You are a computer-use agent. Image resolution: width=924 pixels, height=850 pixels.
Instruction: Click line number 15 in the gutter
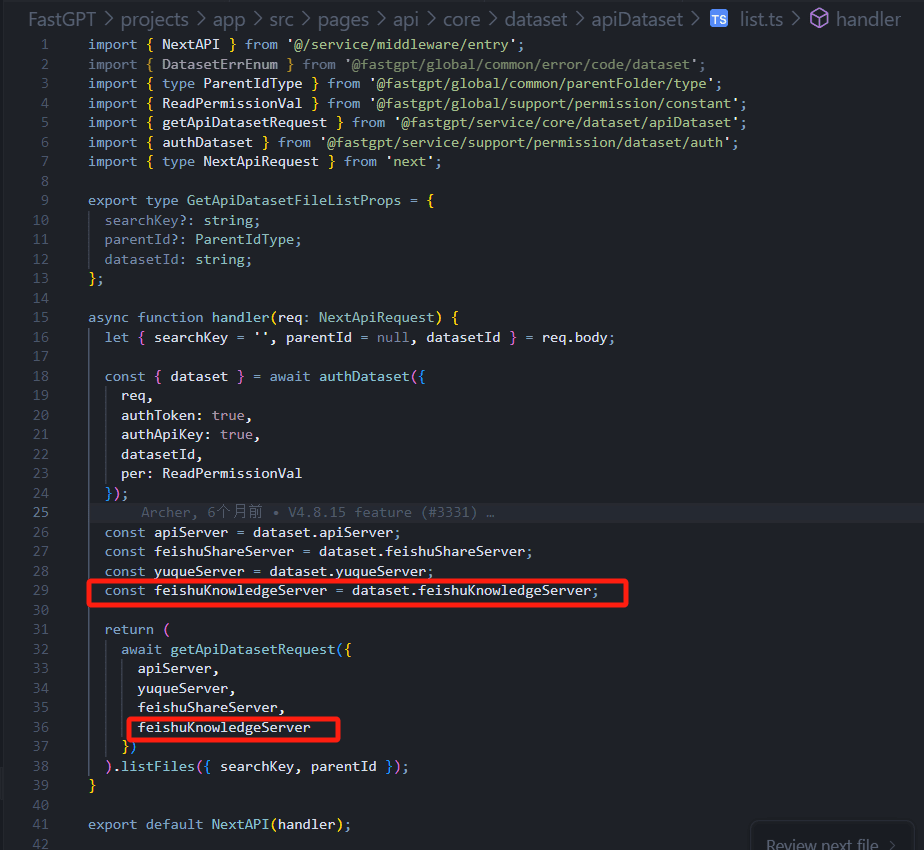point(40,317)
